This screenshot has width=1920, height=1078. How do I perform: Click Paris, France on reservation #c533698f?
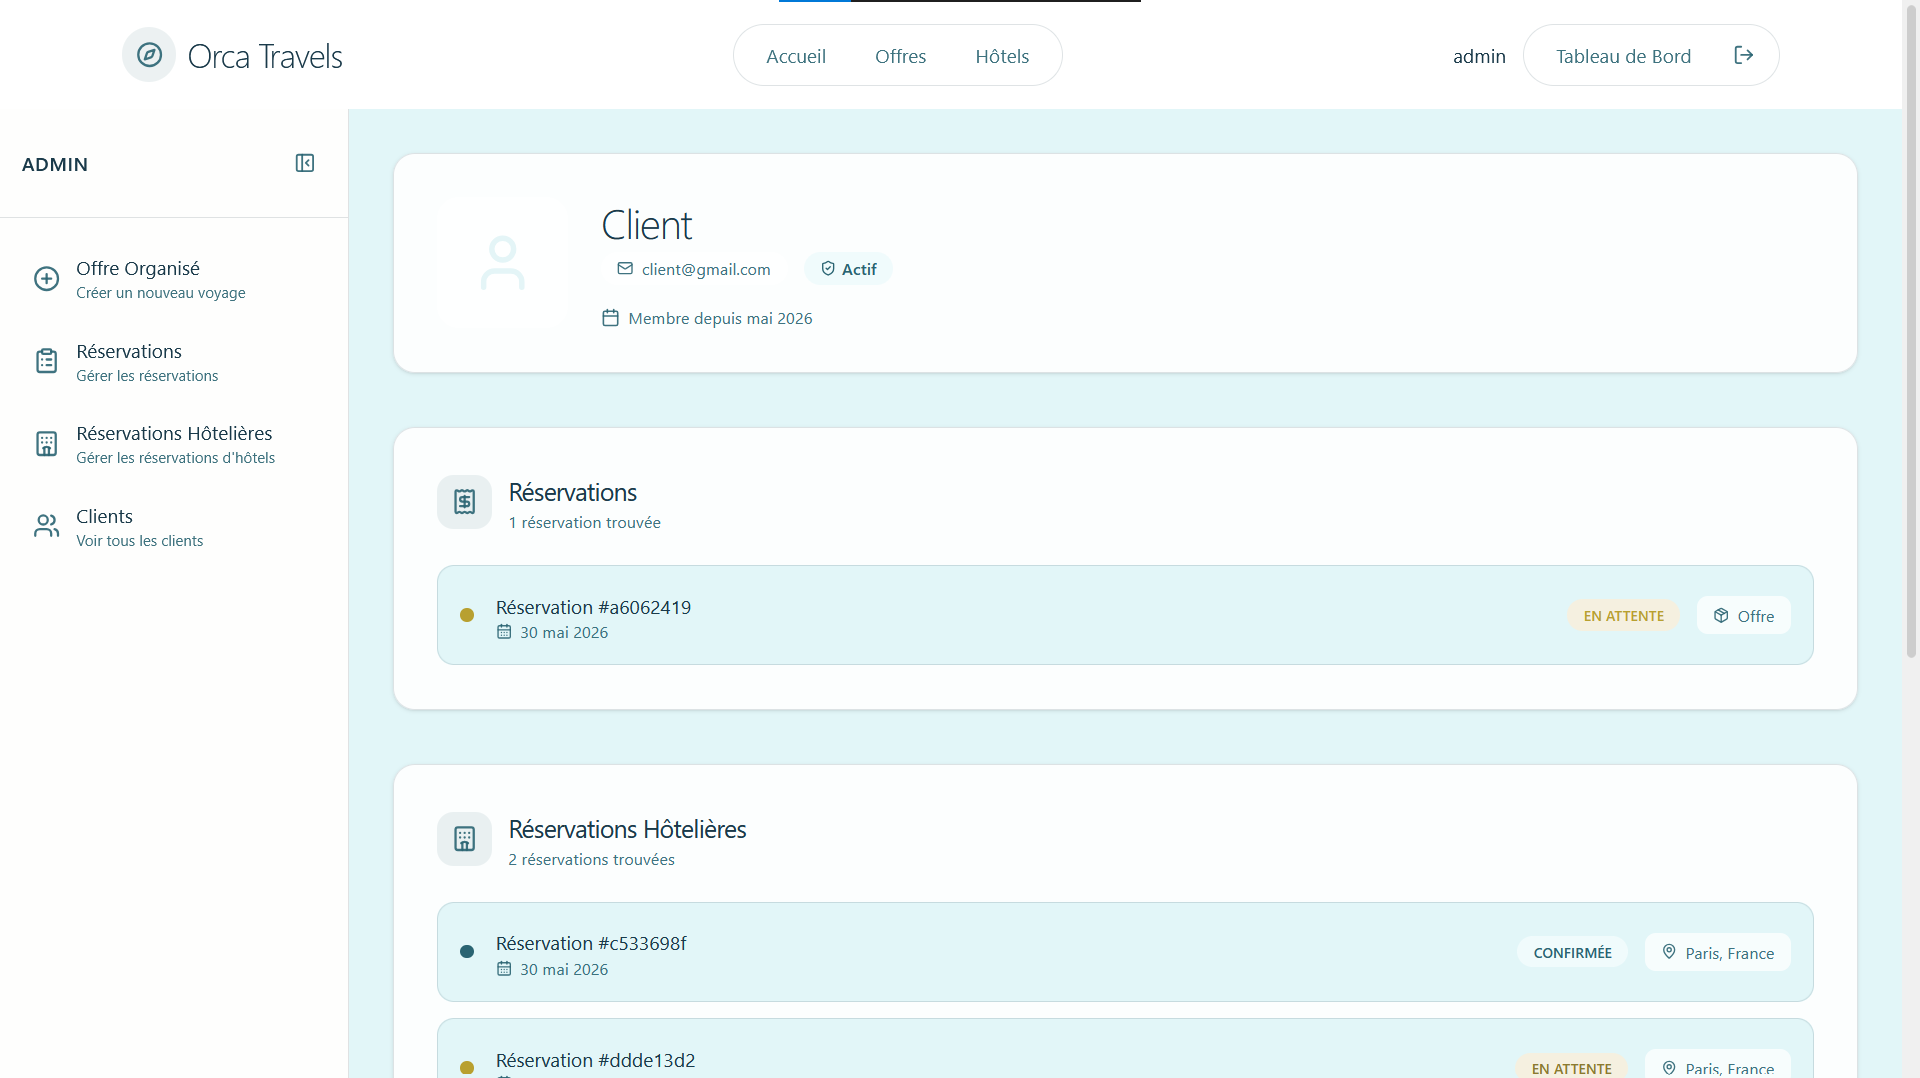(x=1717, y=953)
